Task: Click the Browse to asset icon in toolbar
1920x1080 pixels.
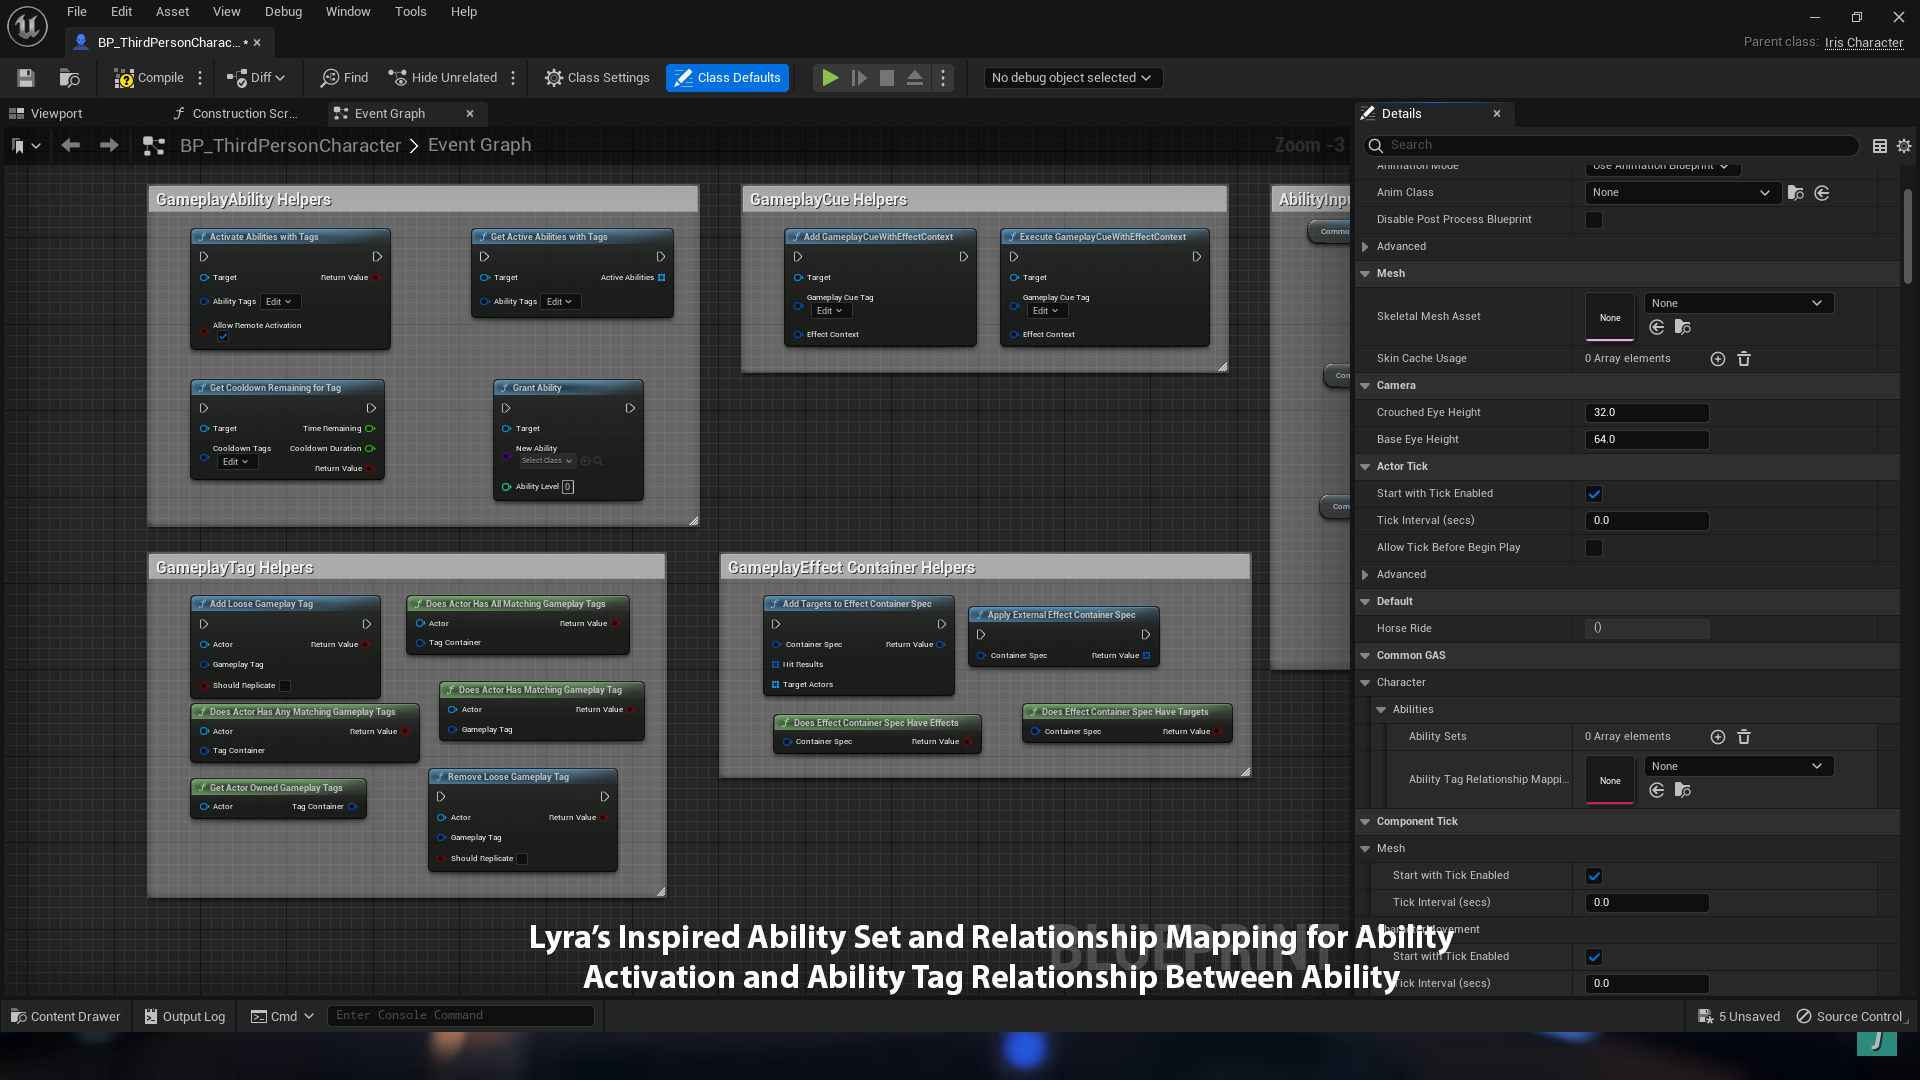Action: pyautogui.click(x=69, y=78)
